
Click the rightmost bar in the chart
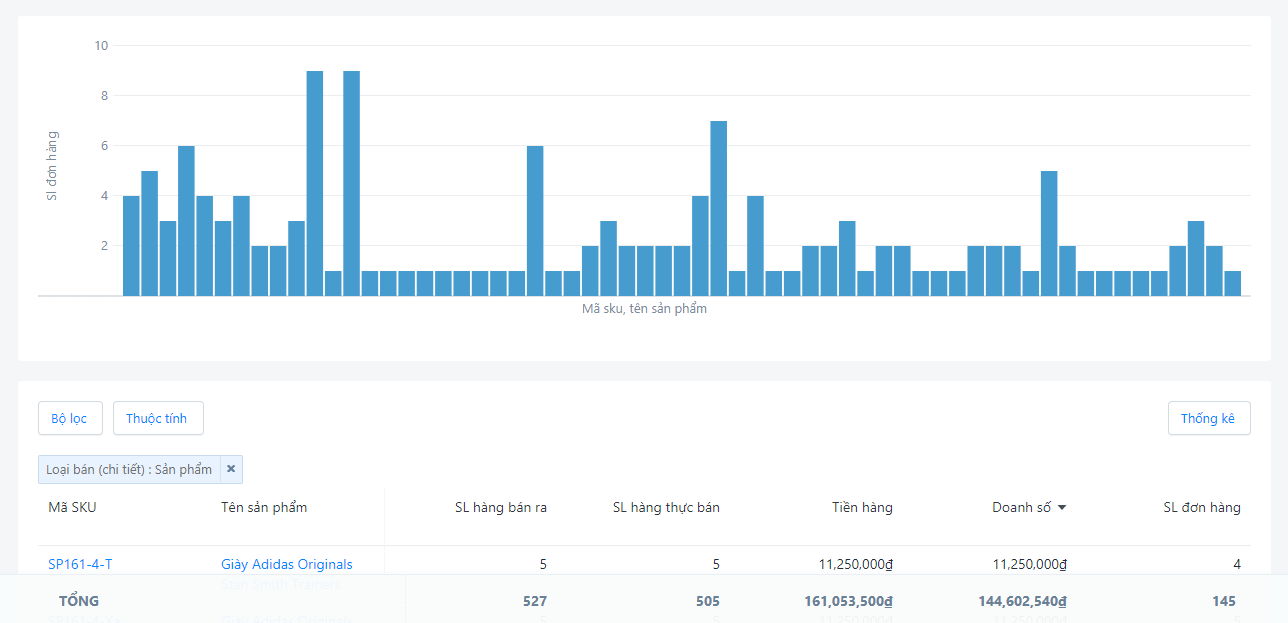click(1232, 283)
